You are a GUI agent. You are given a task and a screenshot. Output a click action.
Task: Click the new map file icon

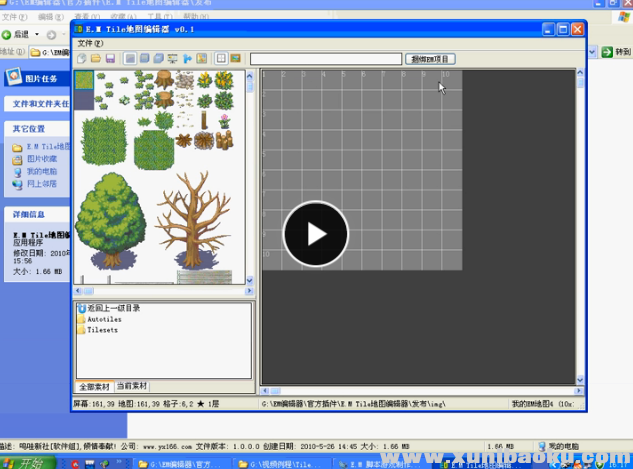point(82,59)
